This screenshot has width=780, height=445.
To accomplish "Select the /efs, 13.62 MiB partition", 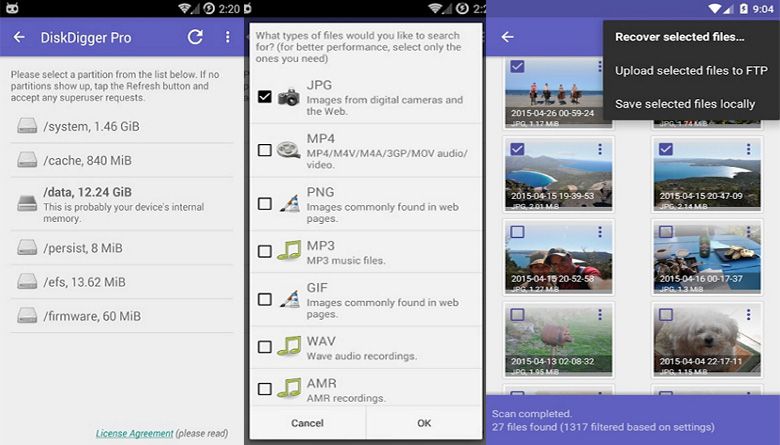I will (x=122, y=282).
